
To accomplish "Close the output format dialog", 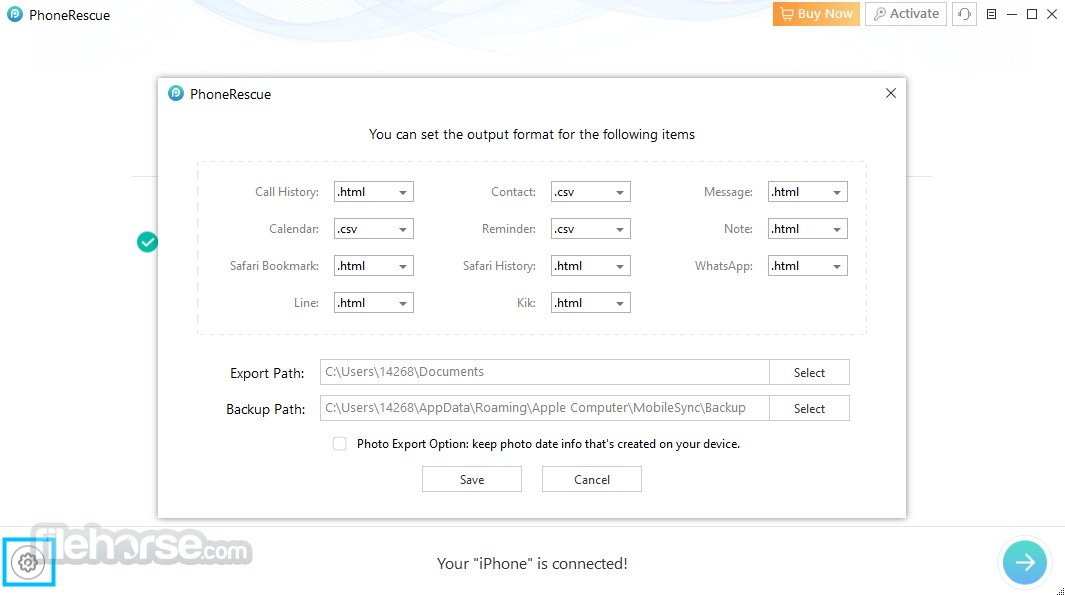I will click(x=890, y=93).
